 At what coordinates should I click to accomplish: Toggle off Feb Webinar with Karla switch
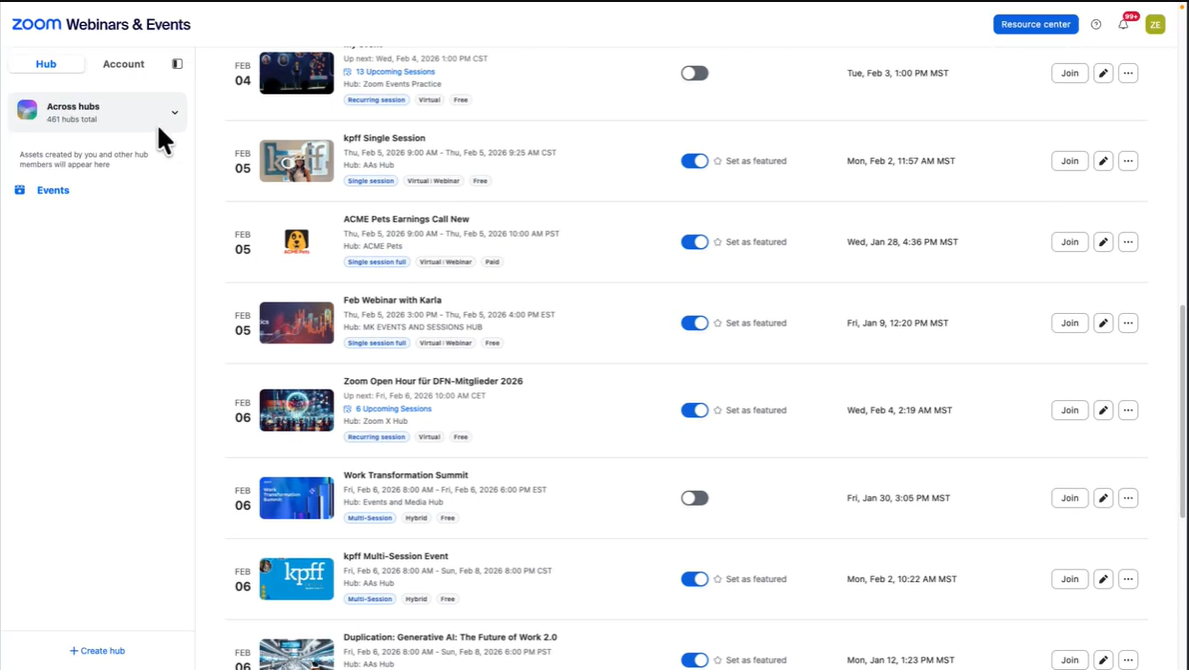(x=695, y=323)
